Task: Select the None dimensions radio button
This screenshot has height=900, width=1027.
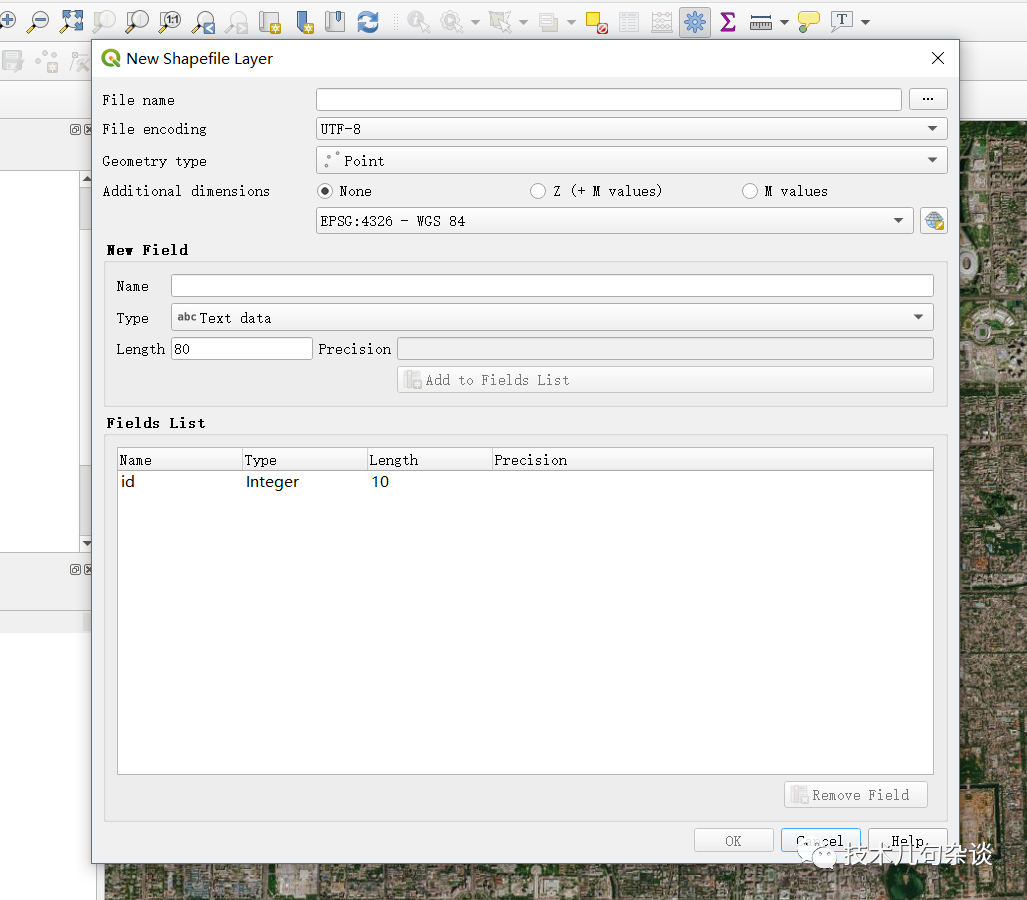Action: 325,191
